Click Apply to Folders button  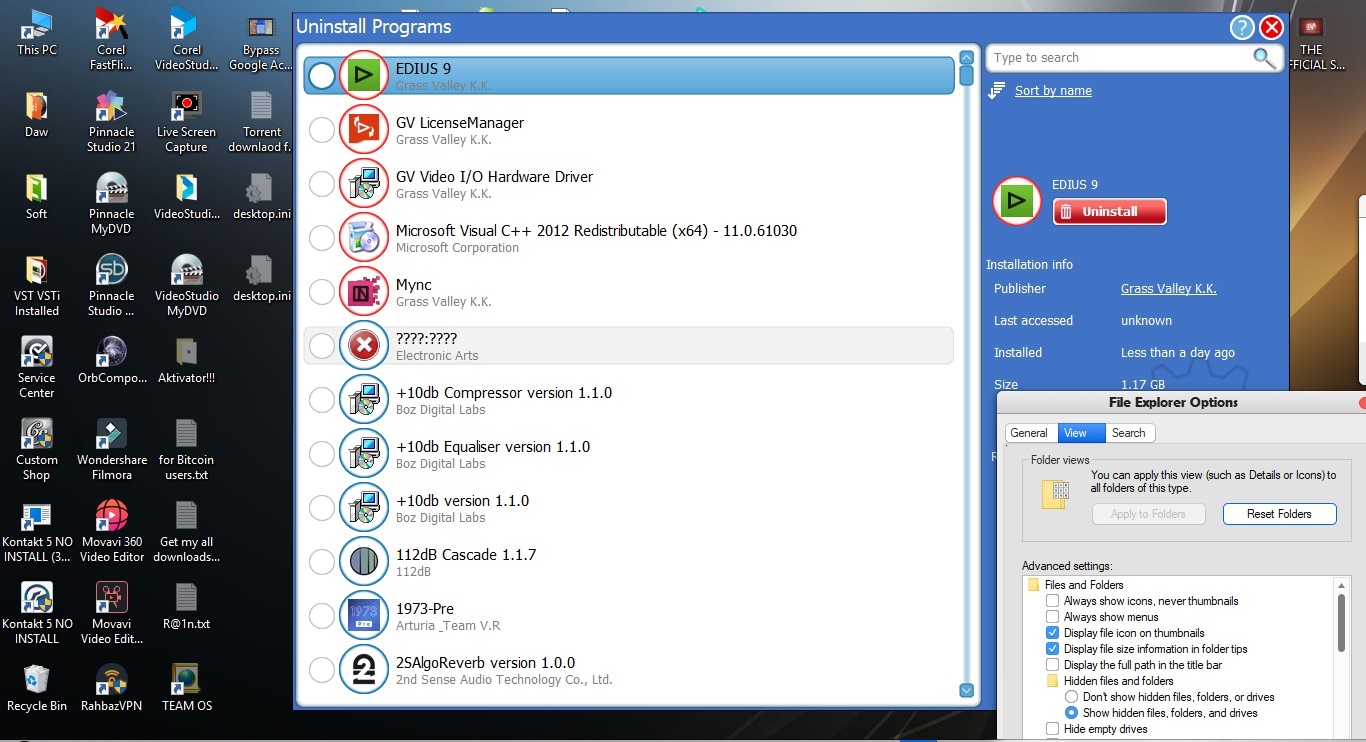coord(1148,514)
